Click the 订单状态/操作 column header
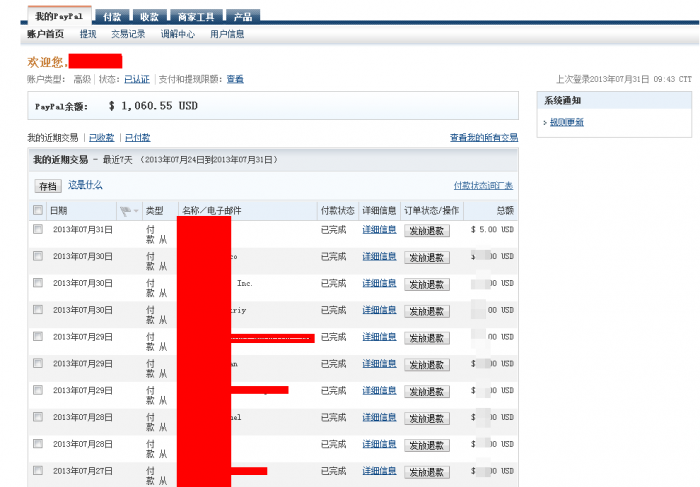Screen dimensions: 700x487 432,211
